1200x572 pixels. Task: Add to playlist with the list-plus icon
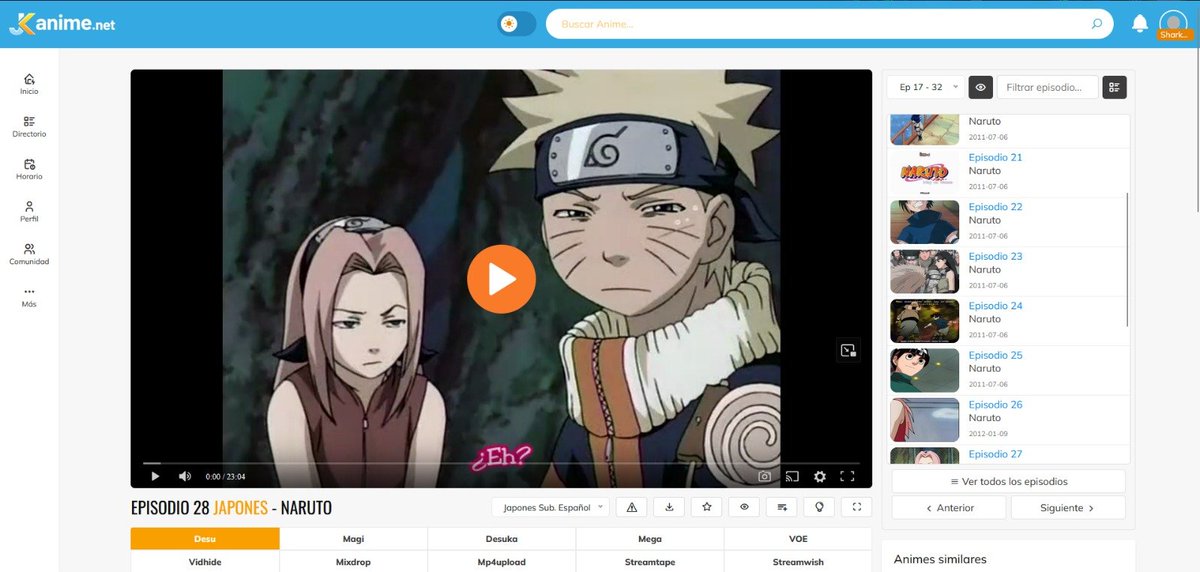tap(782, 507)
